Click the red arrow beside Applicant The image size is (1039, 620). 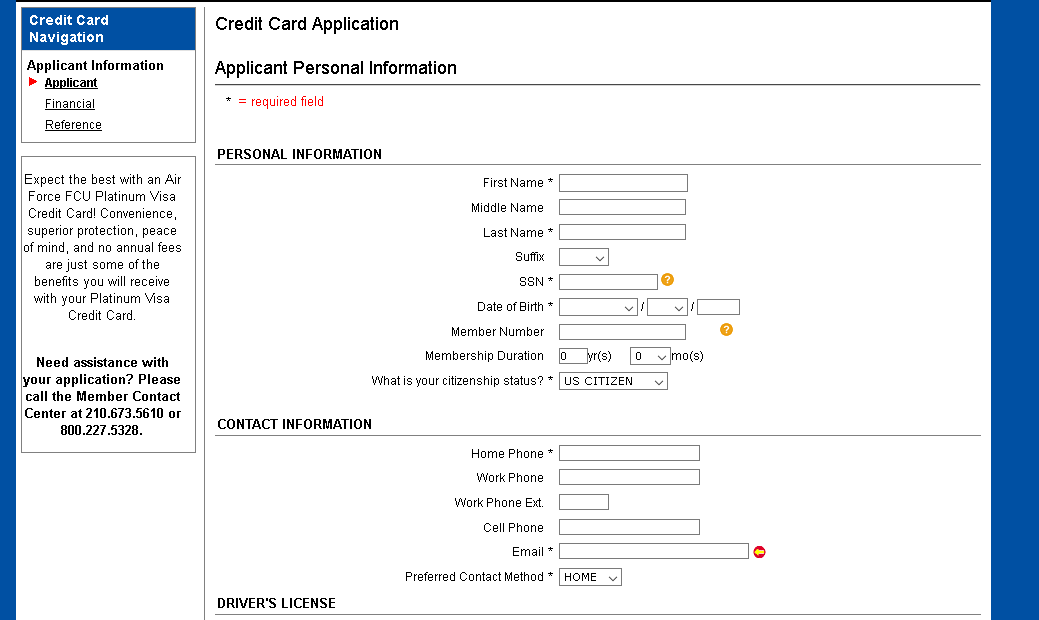[31, 83]
